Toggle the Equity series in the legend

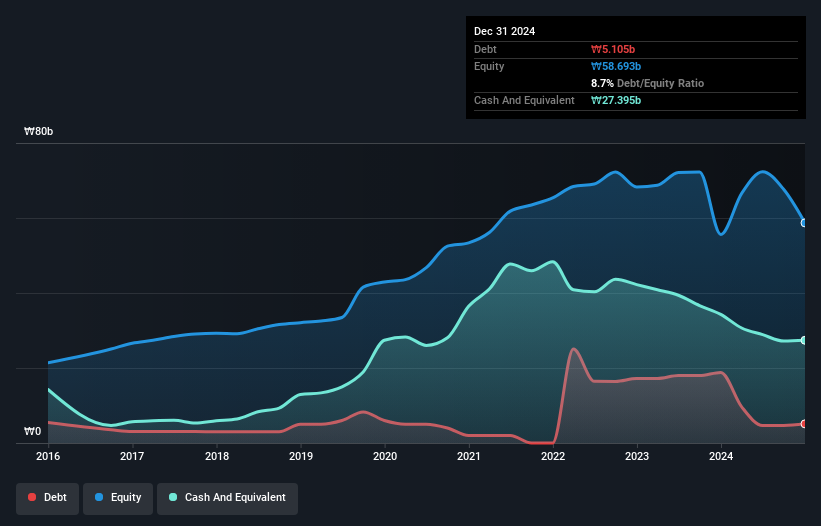[x=118, y=498]
